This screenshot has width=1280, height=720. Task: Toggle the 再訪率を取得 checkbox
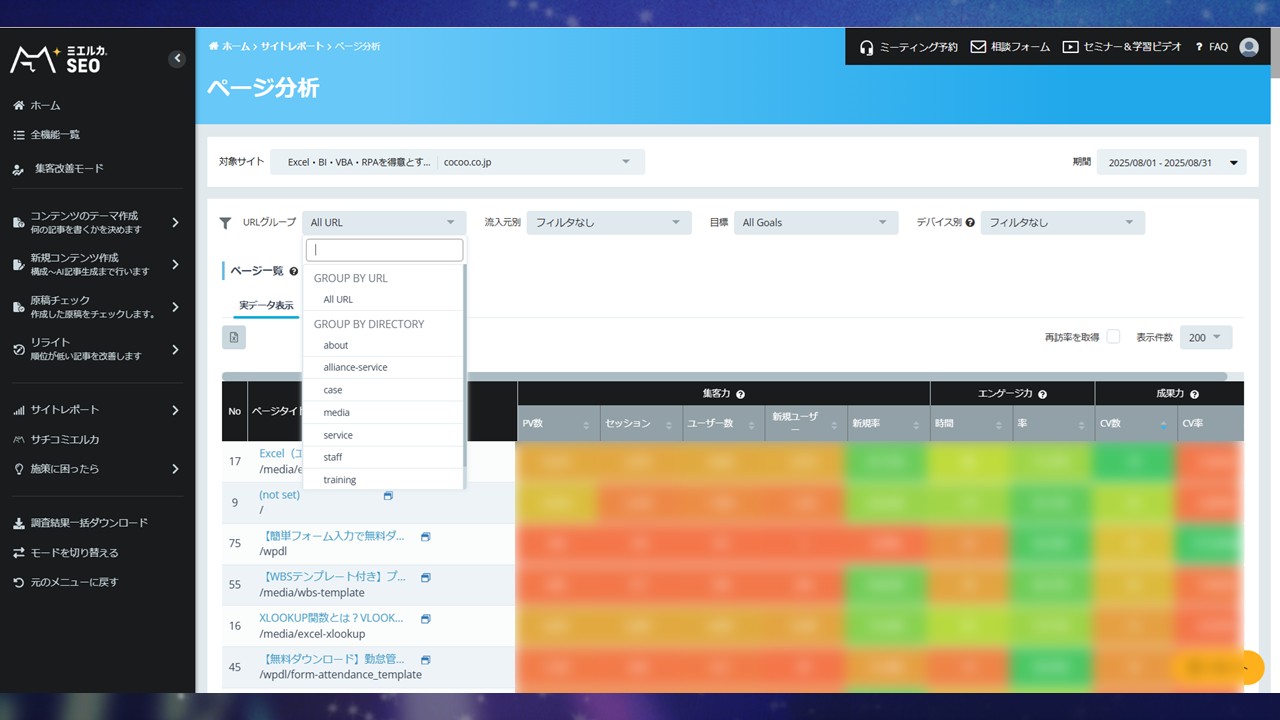(1113, 337)
